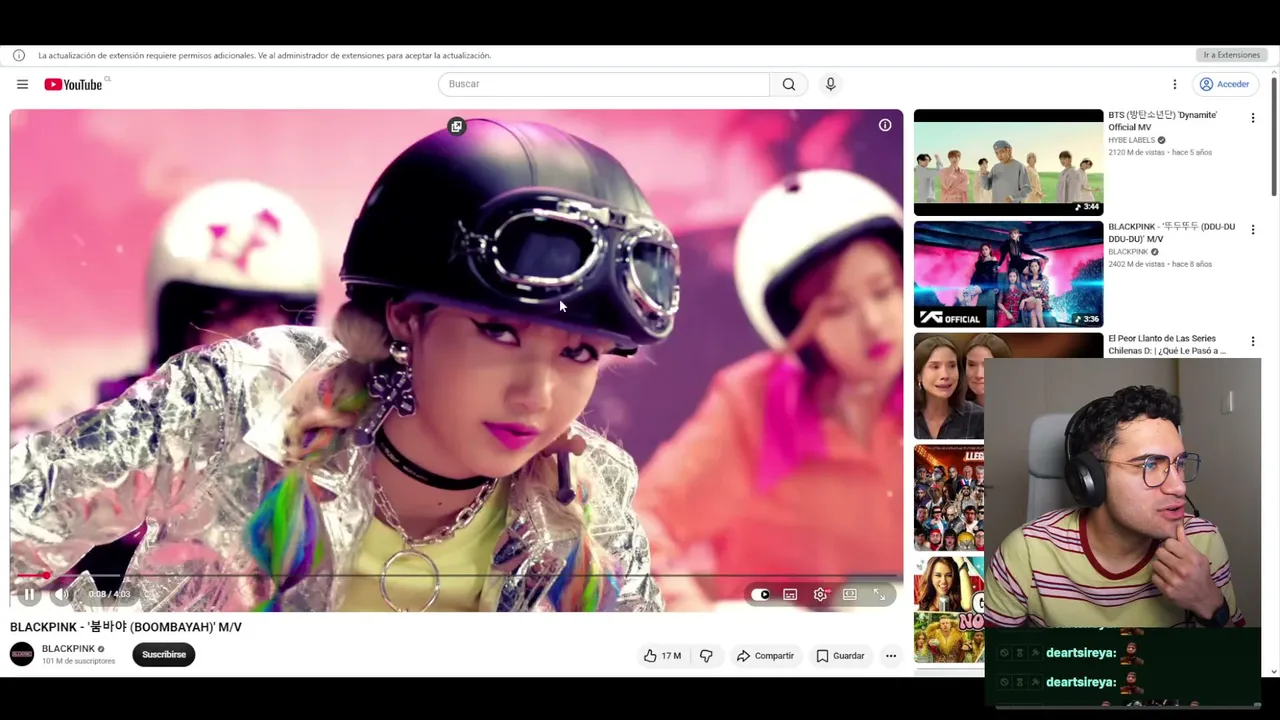Toggle subtitles on the player
The image size is (1280, 720).
tap(790, 594)
